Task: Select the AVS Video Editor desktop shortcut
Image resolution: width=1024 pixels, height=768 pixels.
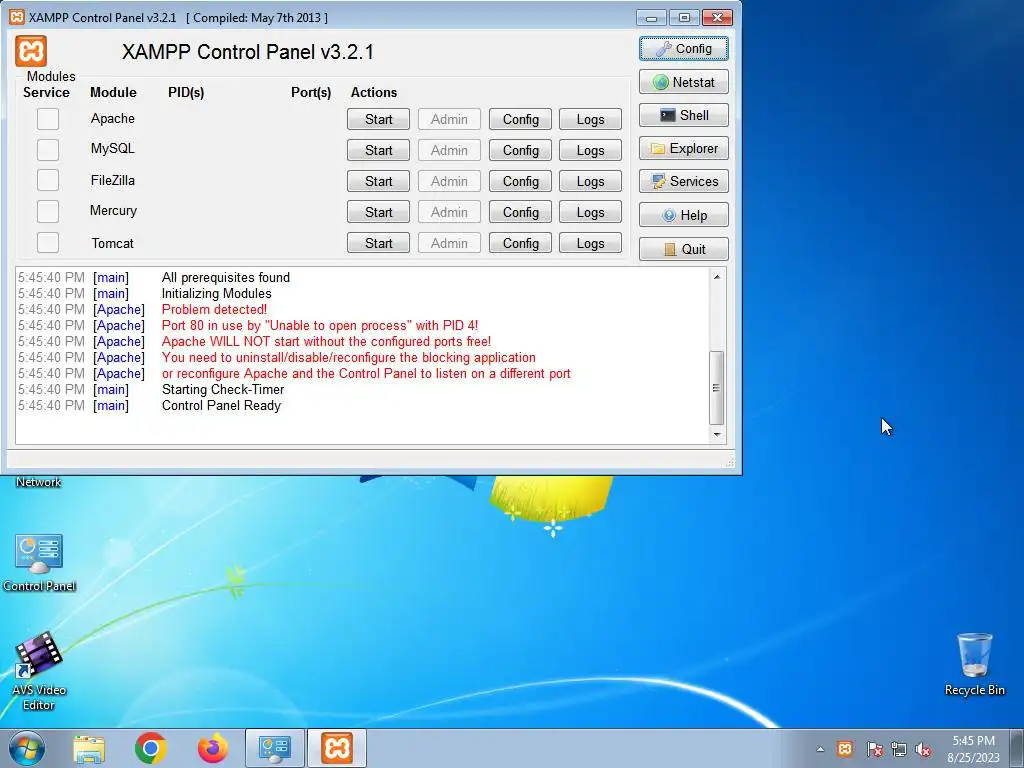Action: 39,671
